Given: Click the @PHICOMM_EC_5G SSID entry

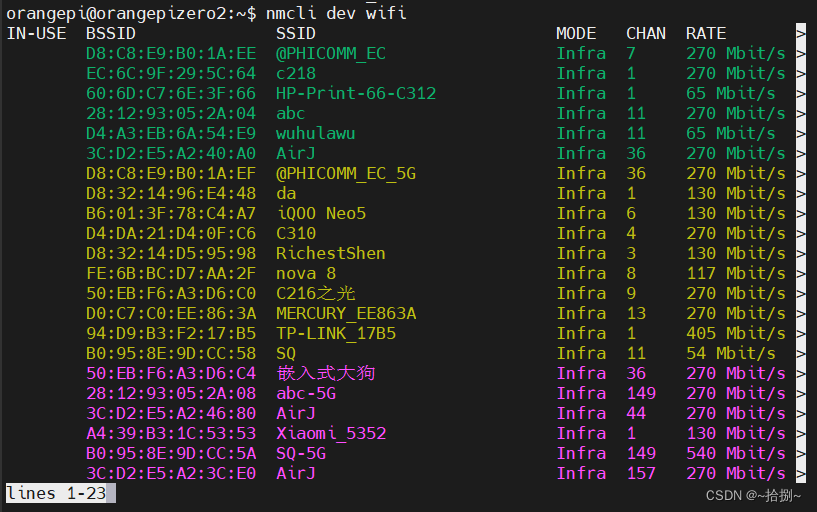Looking at the screenshot, I should [x=346, y=173].
